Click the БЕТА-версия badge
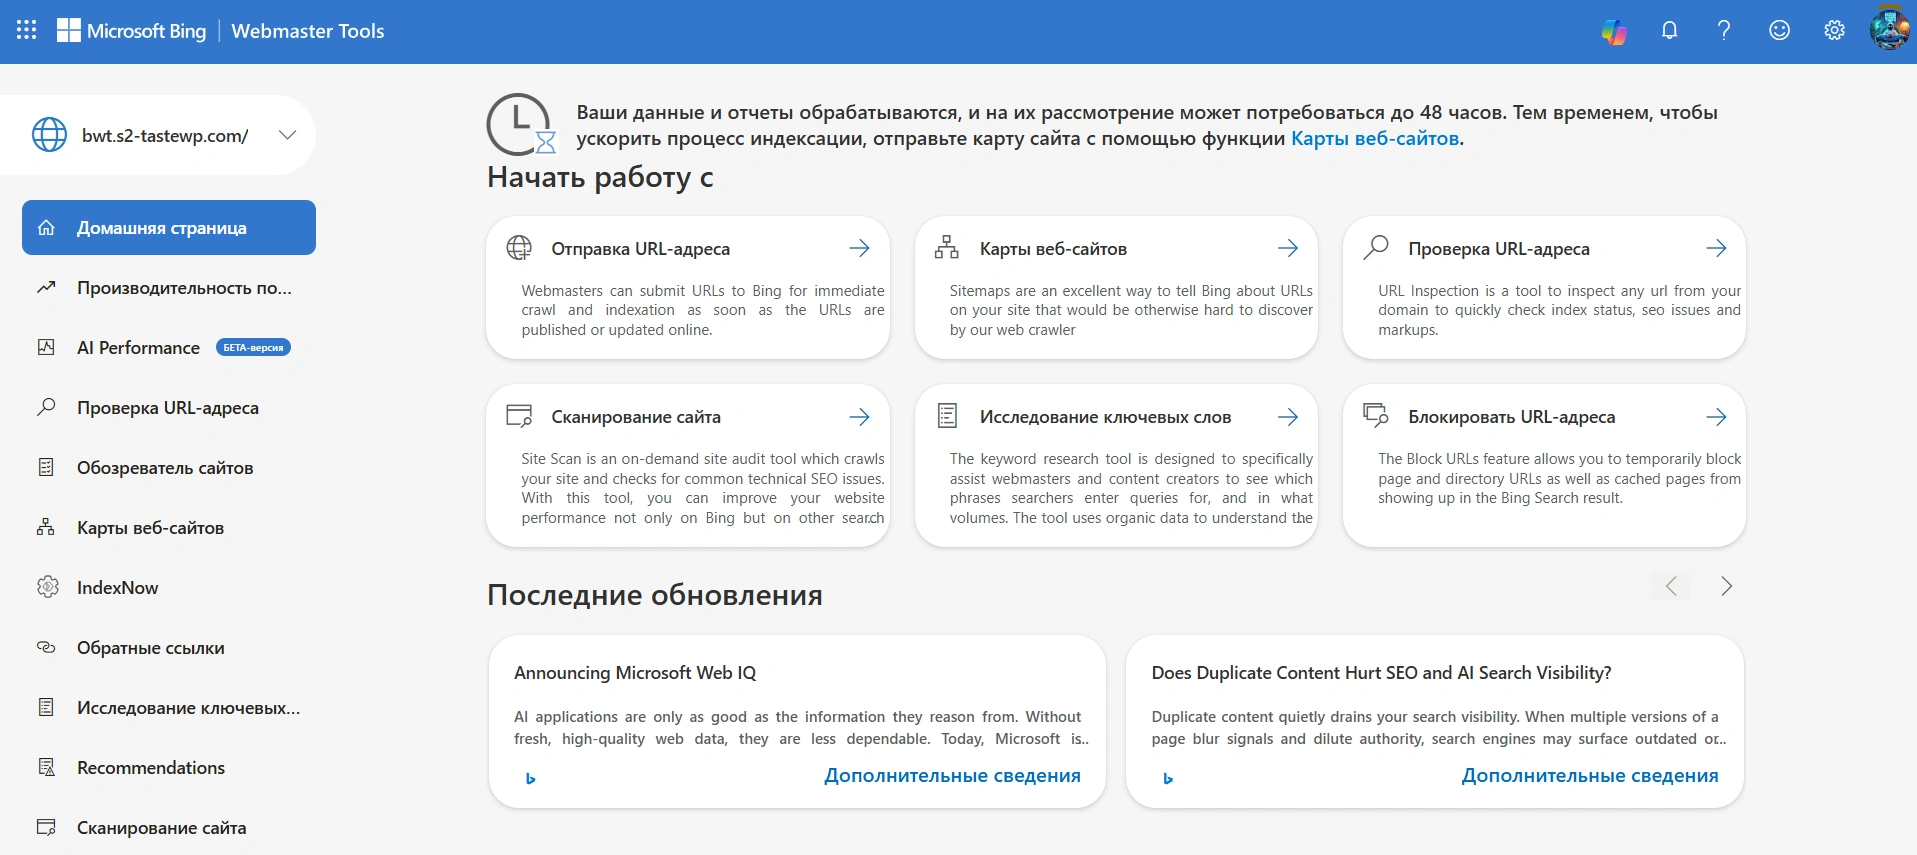The height and width of the screenshot is (855, 1917). [x=254, y=348]
